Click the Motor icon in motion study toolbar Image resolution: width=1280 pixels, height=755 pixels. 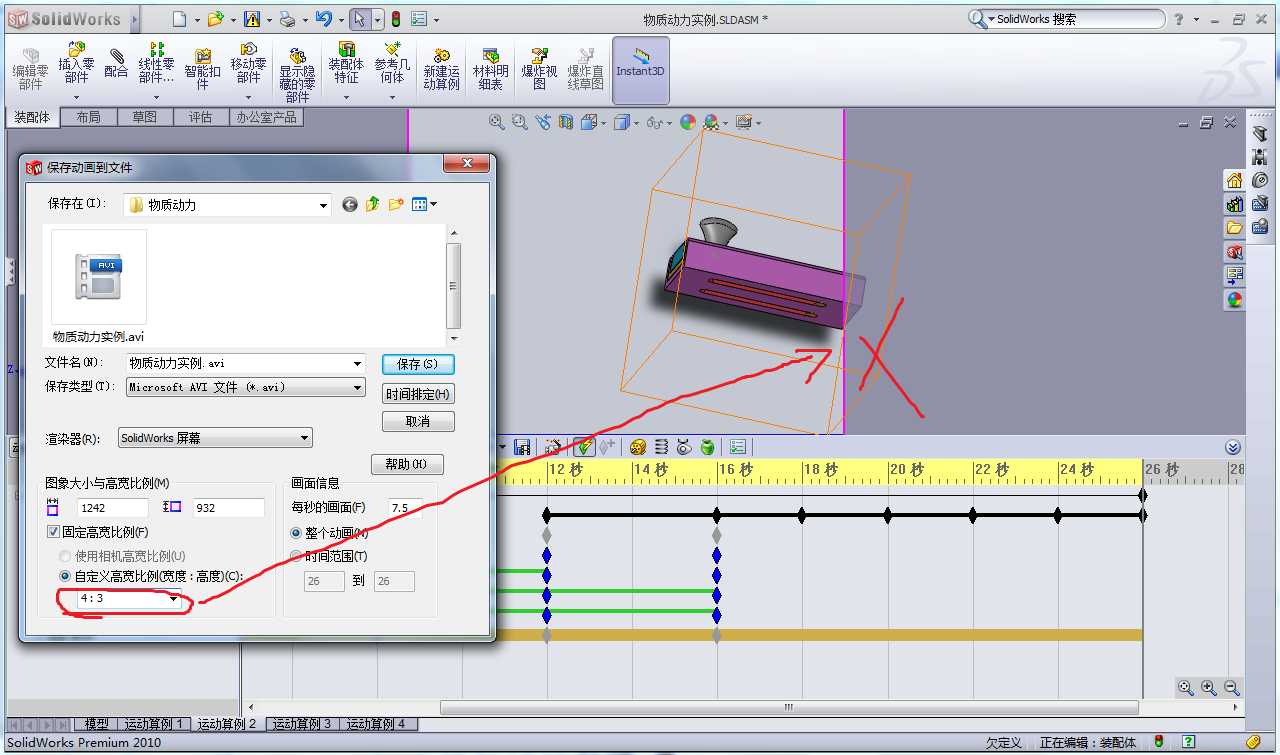(637, 447)
